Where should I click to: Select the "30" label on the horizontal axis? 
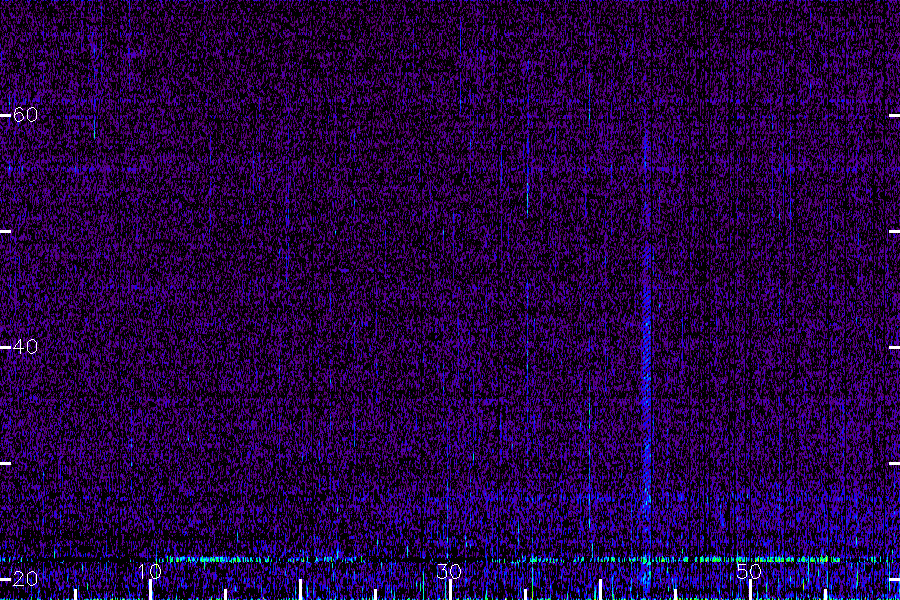pos(449,571)
